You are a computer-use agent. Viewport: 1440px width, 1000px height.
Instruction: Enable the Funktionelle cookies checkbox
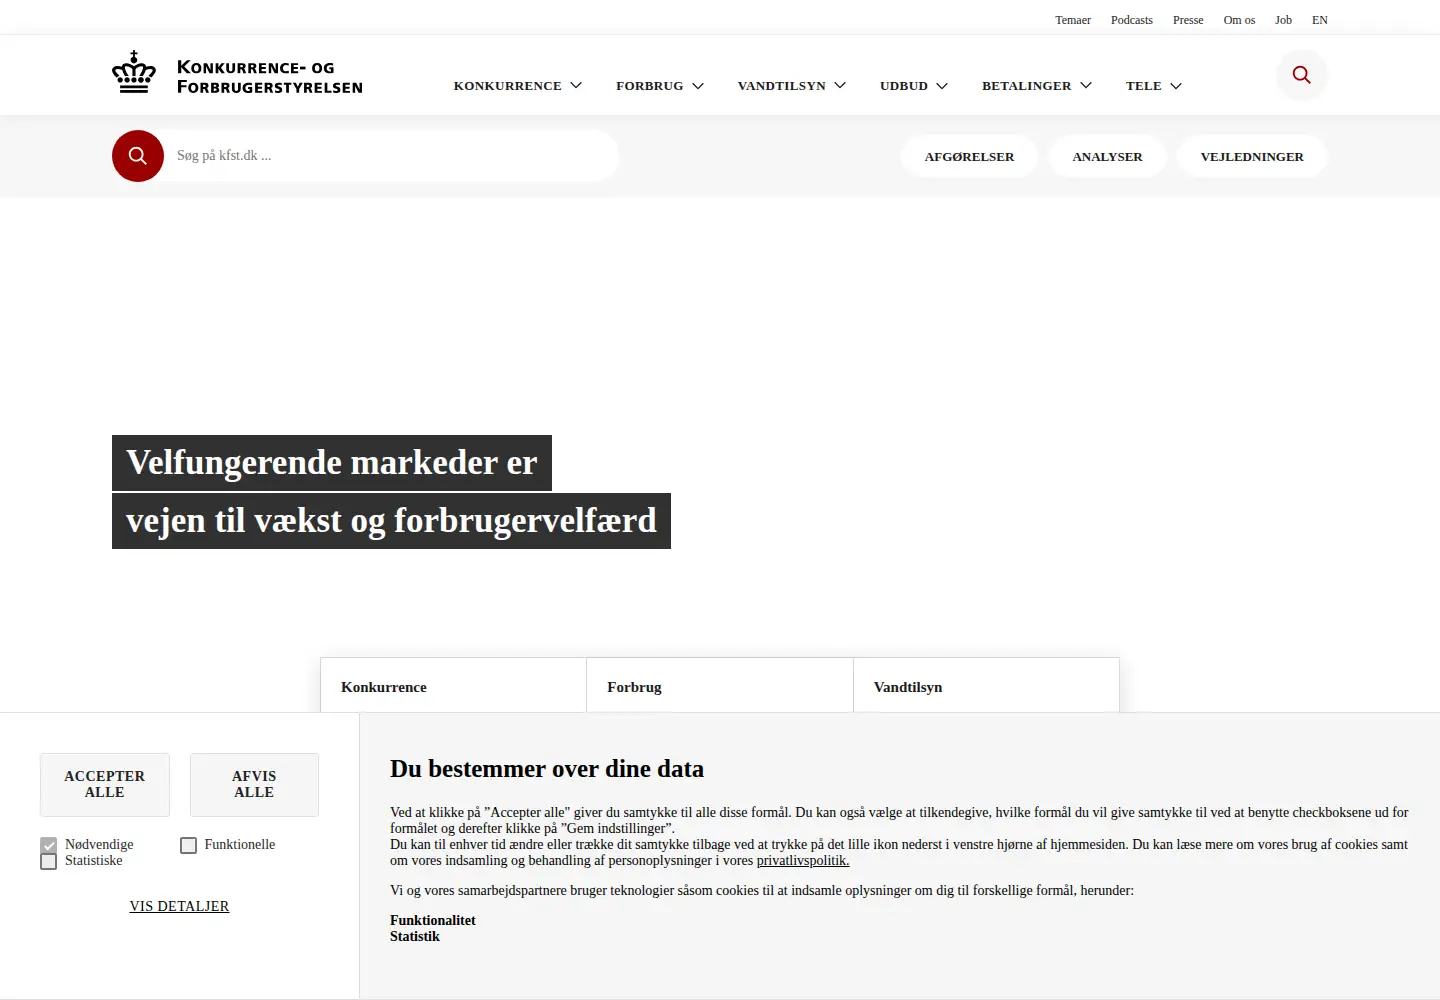188,845
